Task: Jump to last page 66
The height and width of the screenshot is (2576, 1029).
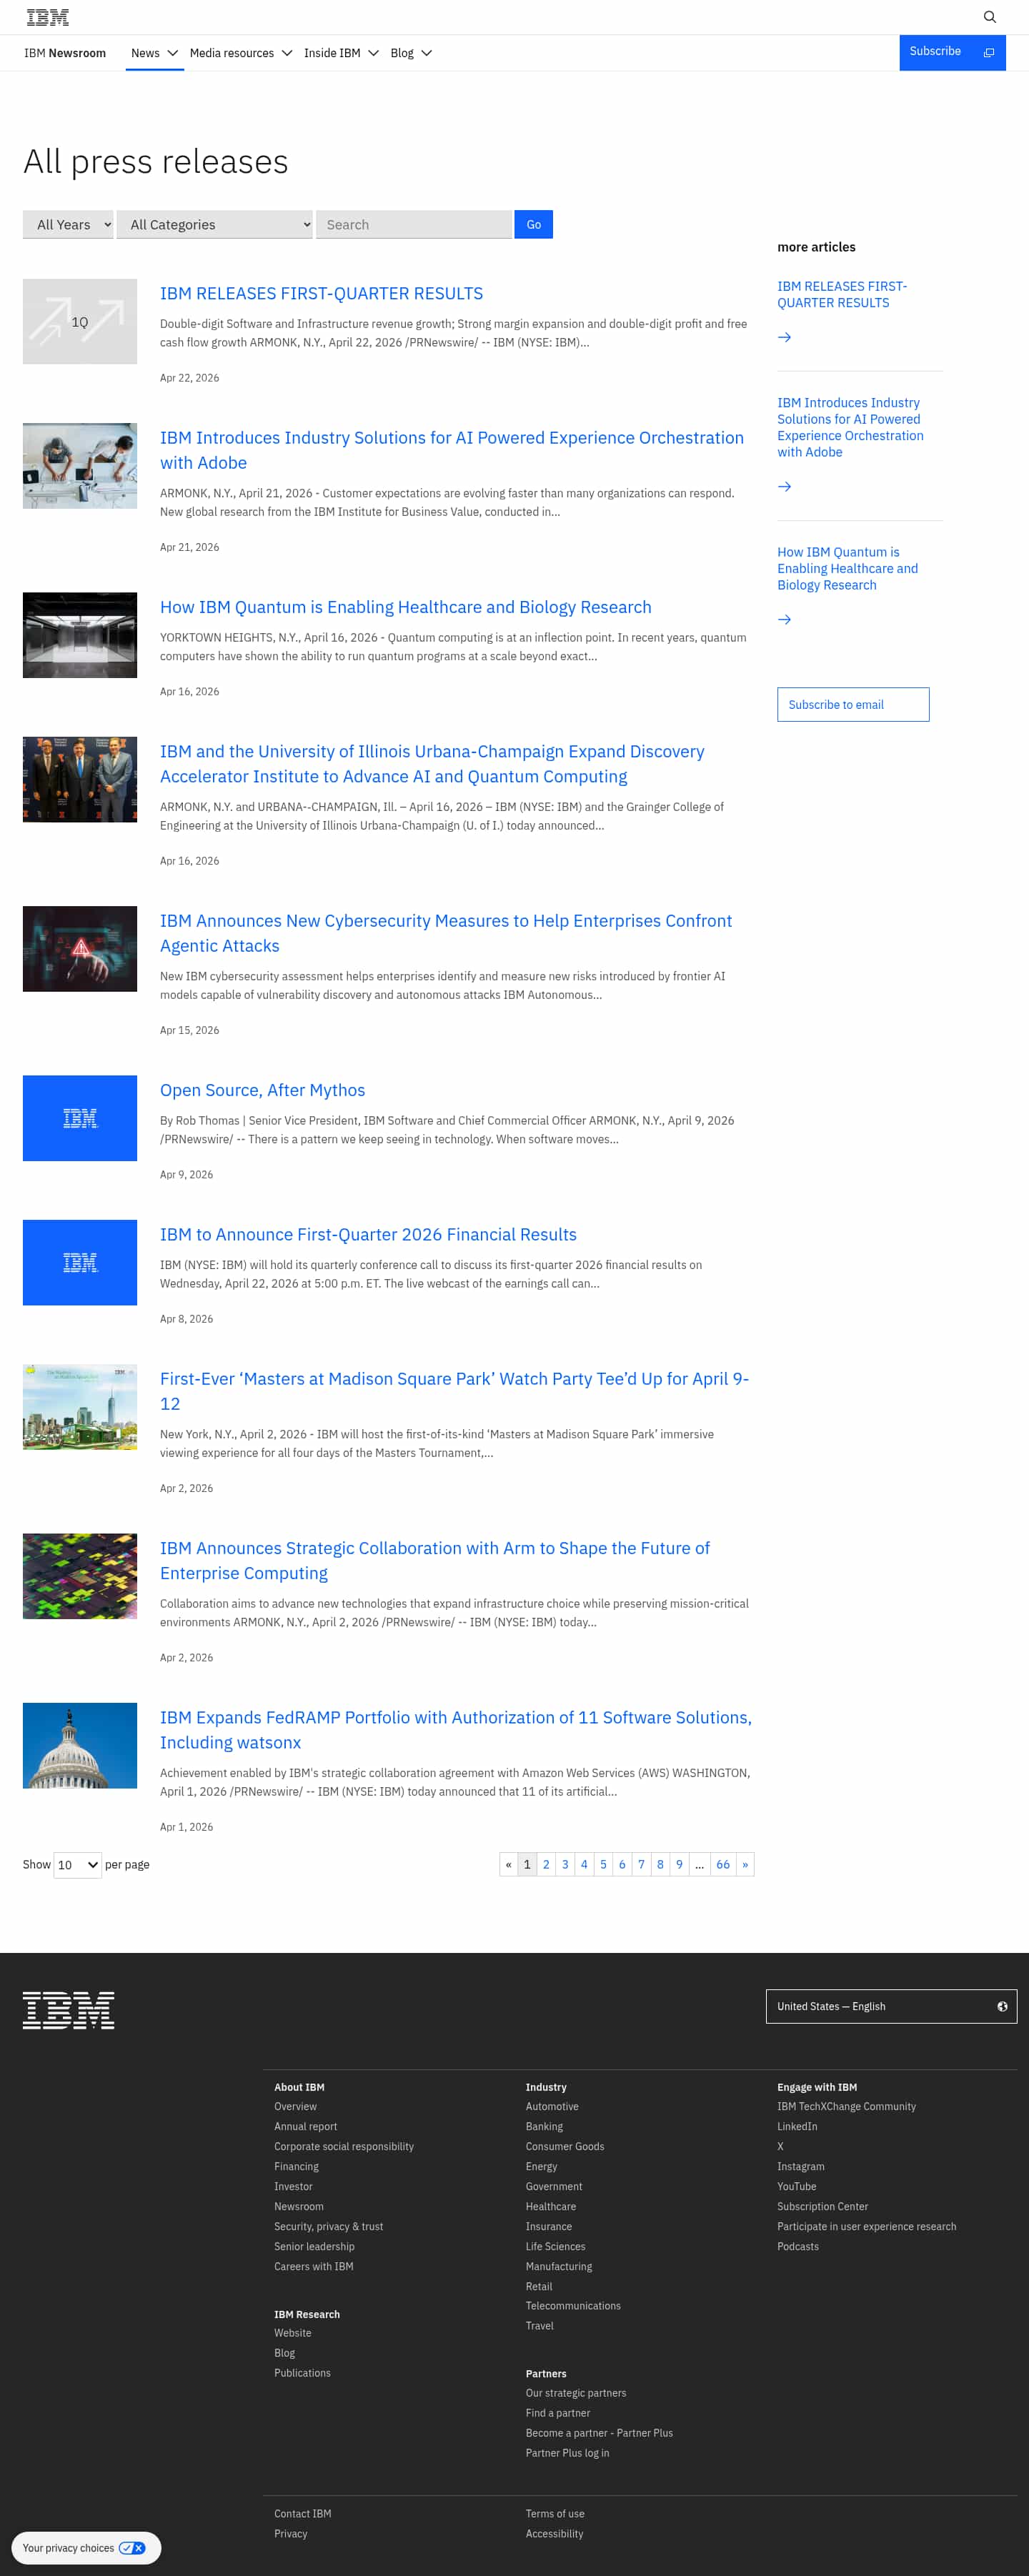Action: 723,1864
